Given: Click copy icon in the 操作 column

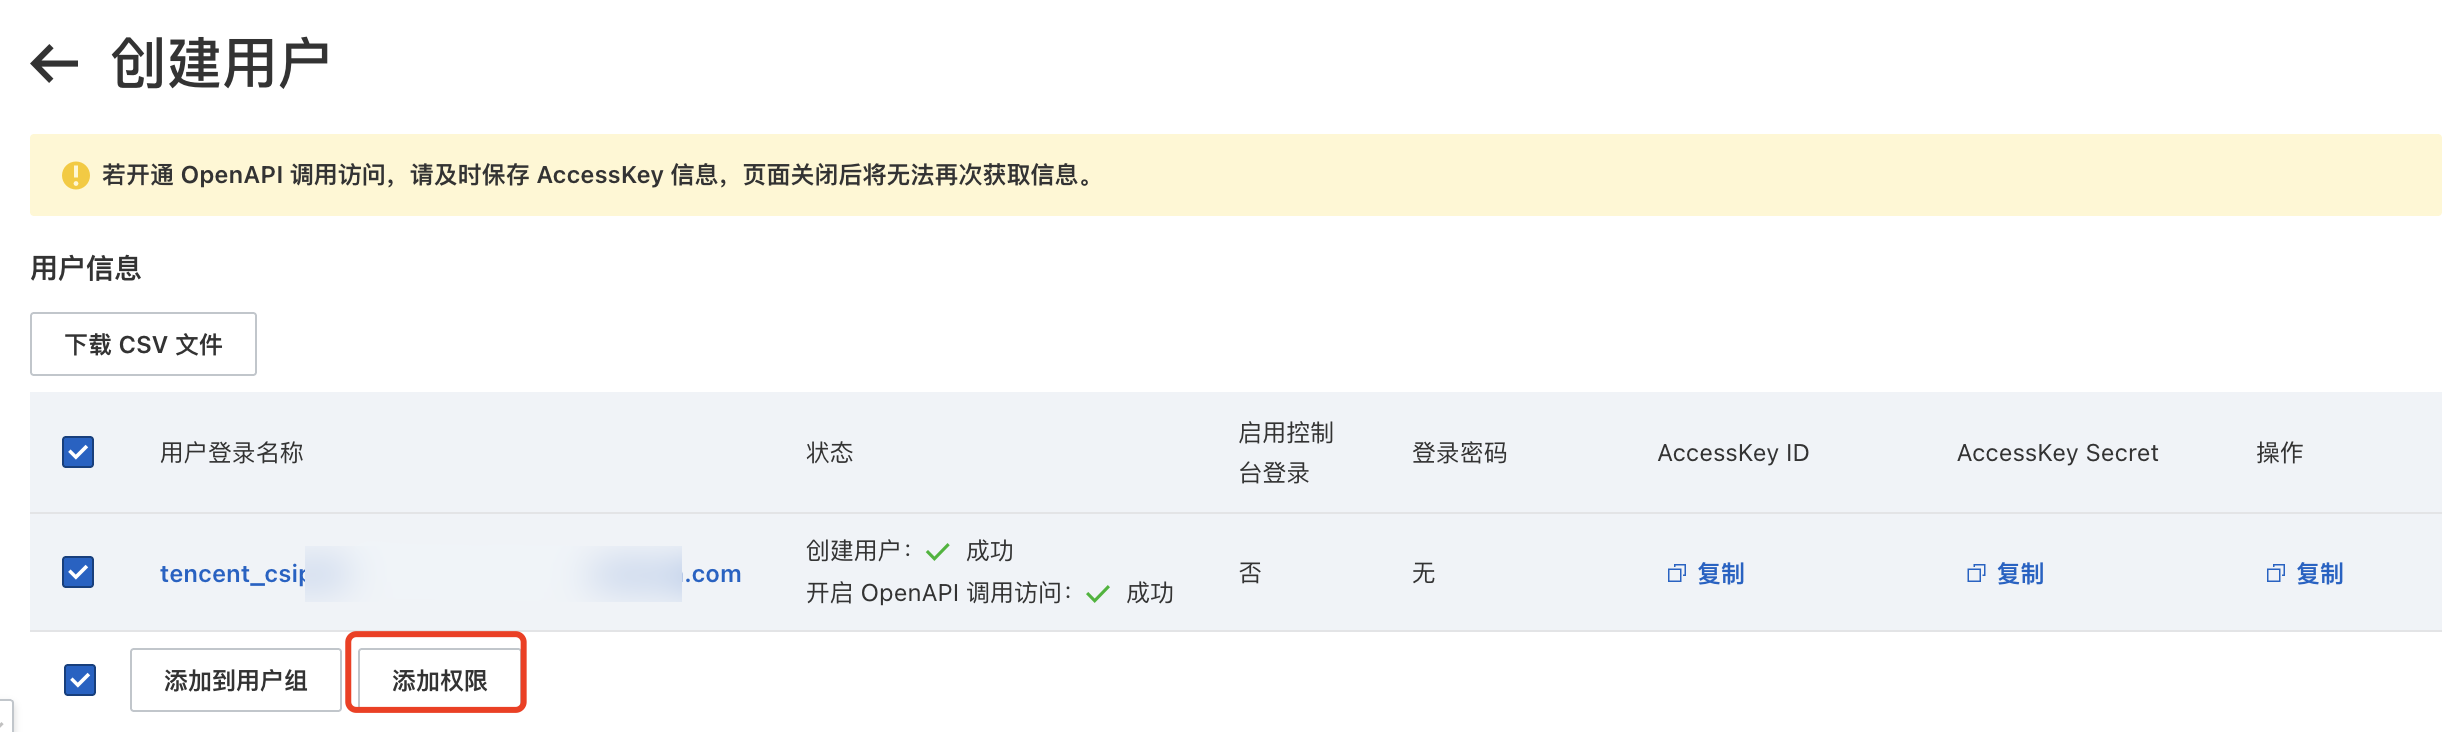Looking at the screenshot, I should coord(2275,573).
